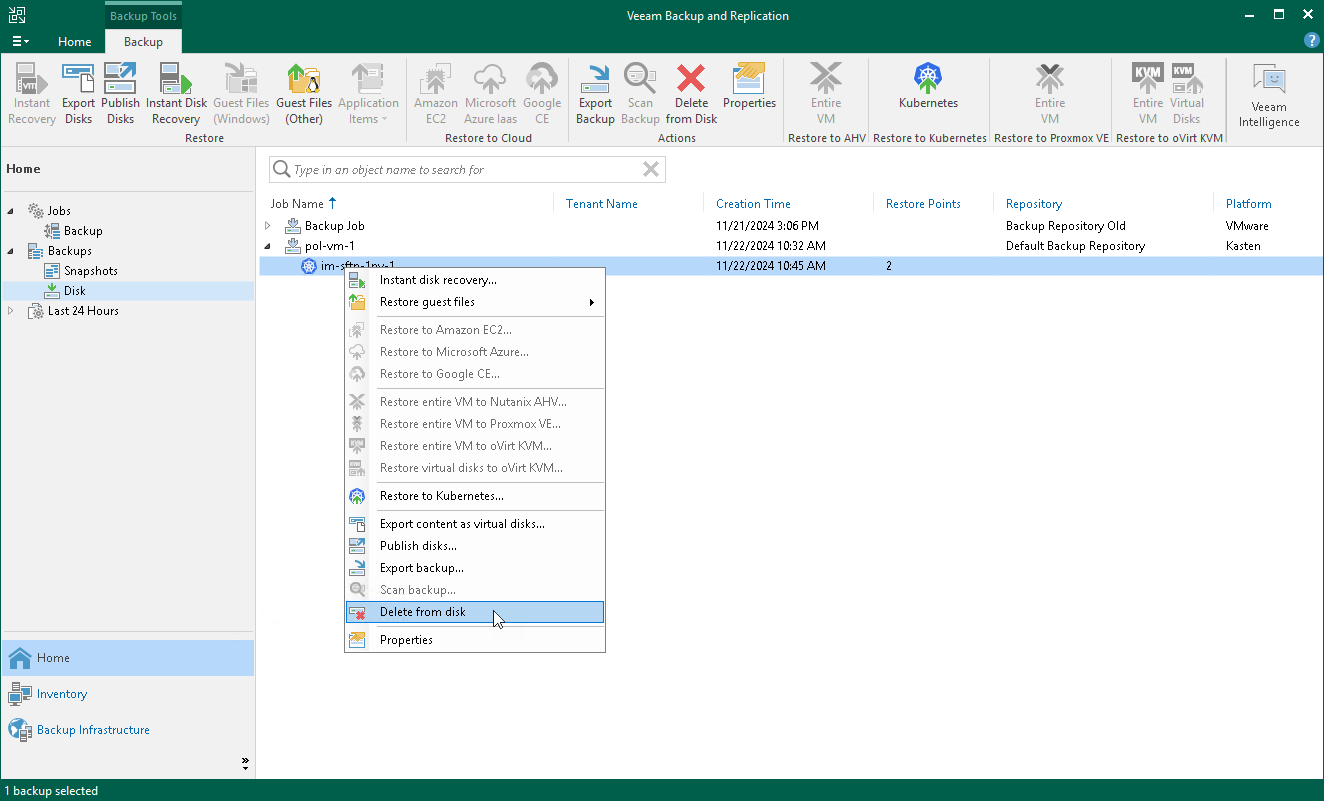Screen dimensions: 1324x801
Task: Click Google CE restore icon
Action: [x=542, y=94]
